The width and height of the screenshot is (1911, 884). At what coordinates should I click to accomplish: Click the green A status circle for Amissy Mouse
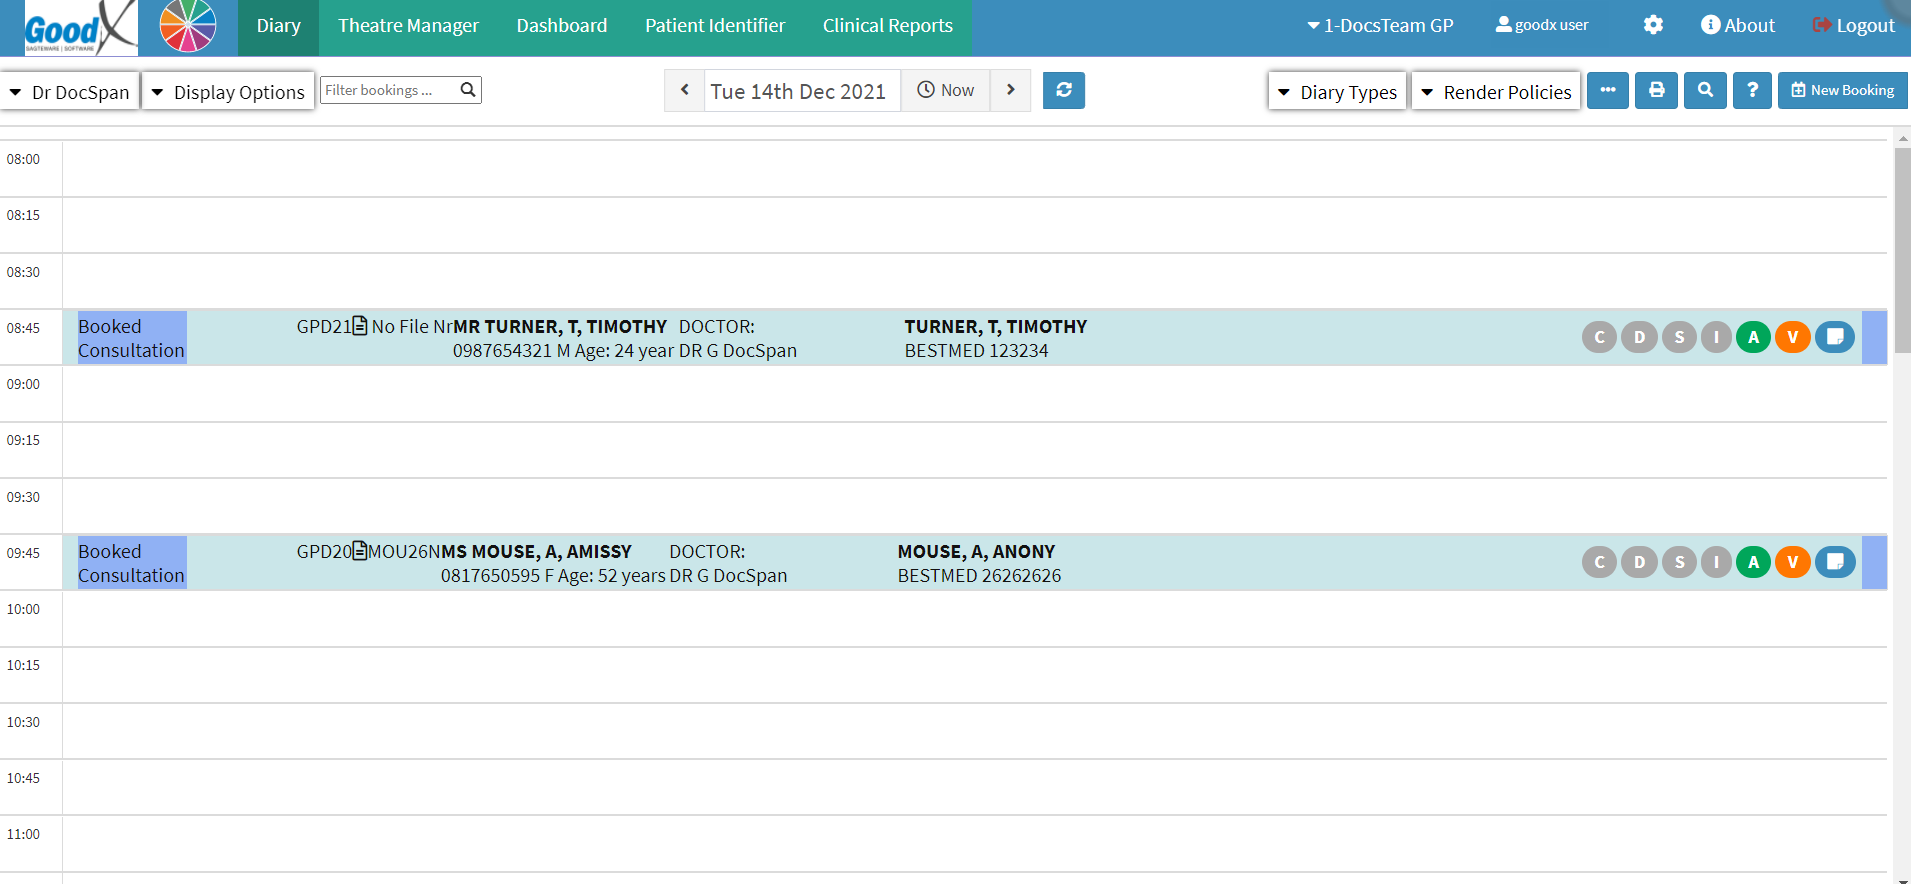[x=1753, y=562]
